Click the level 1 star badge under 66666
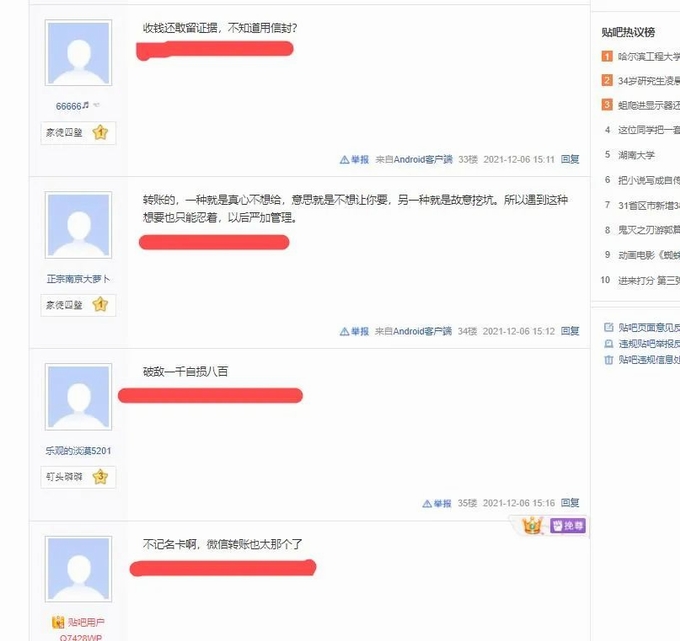Screen dimensions: 680x641 point(100,132)
